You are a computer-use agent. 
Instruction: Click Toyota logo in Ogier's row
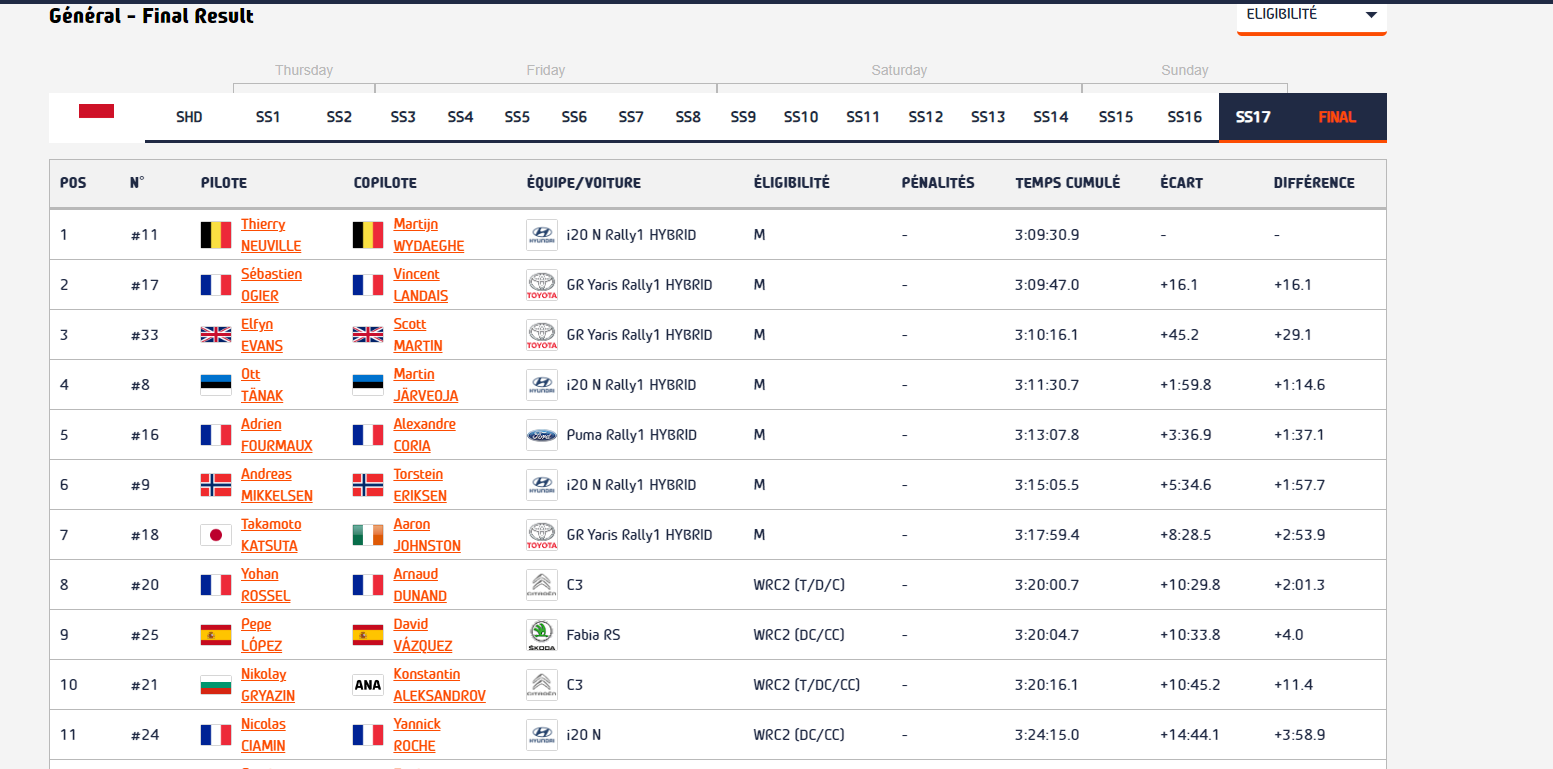click(542, 285)
